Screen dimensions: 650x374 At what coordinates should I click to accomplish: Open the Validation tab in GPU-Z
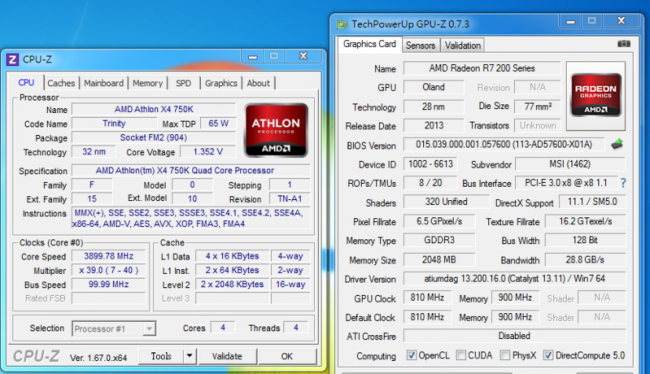pyautogui.click(x=463, y=45)
